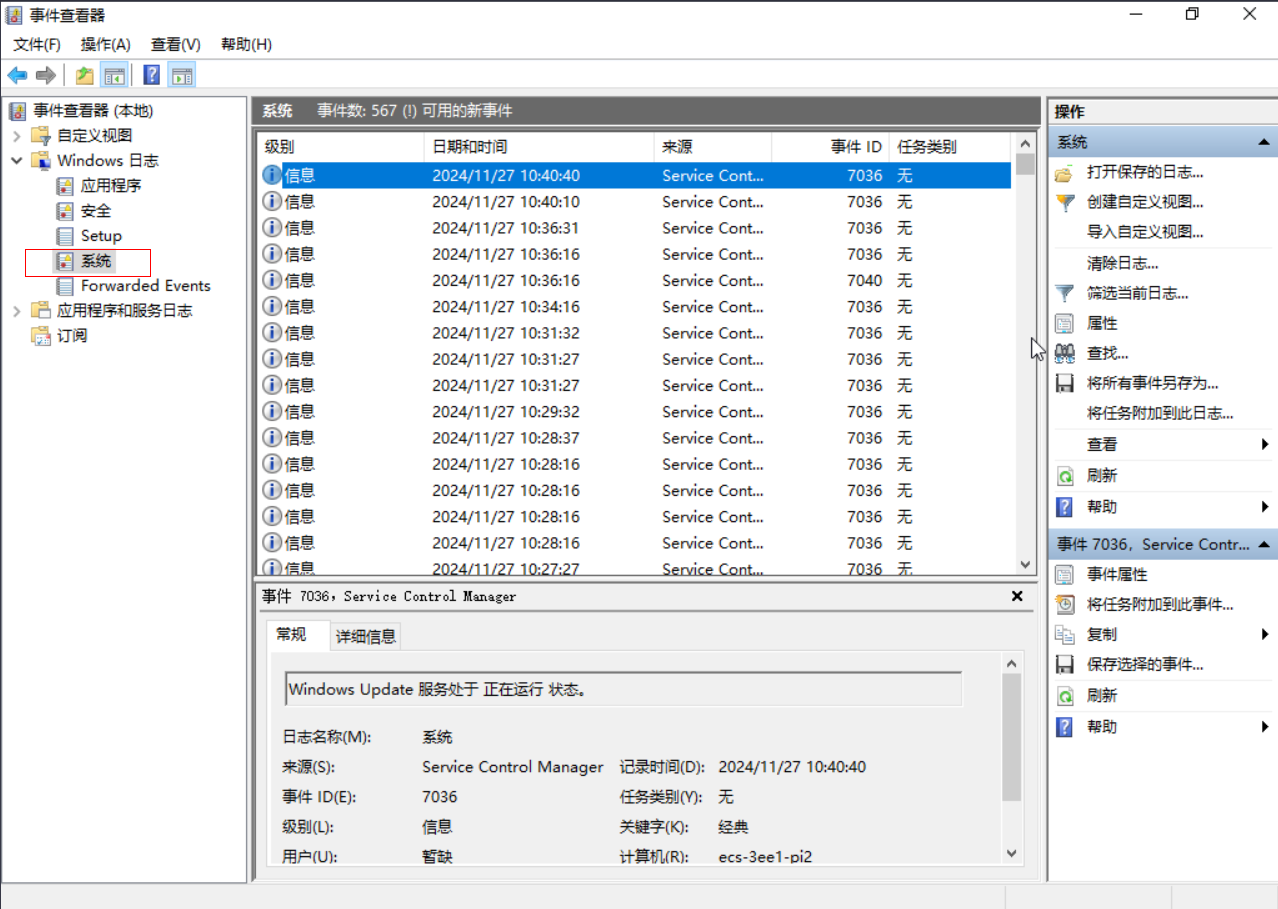Image resolution: width=1278 pixels, height=909 pixels.
Task: Click 帮助 icon under the 系统 actions section
Action: coord(1065,506)
